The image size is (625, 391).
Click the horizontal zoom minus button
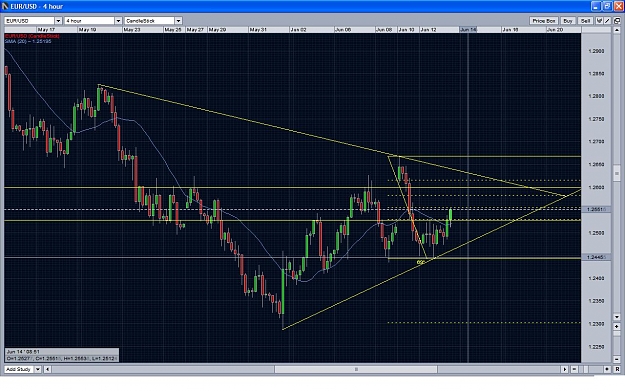click(574, 369)
